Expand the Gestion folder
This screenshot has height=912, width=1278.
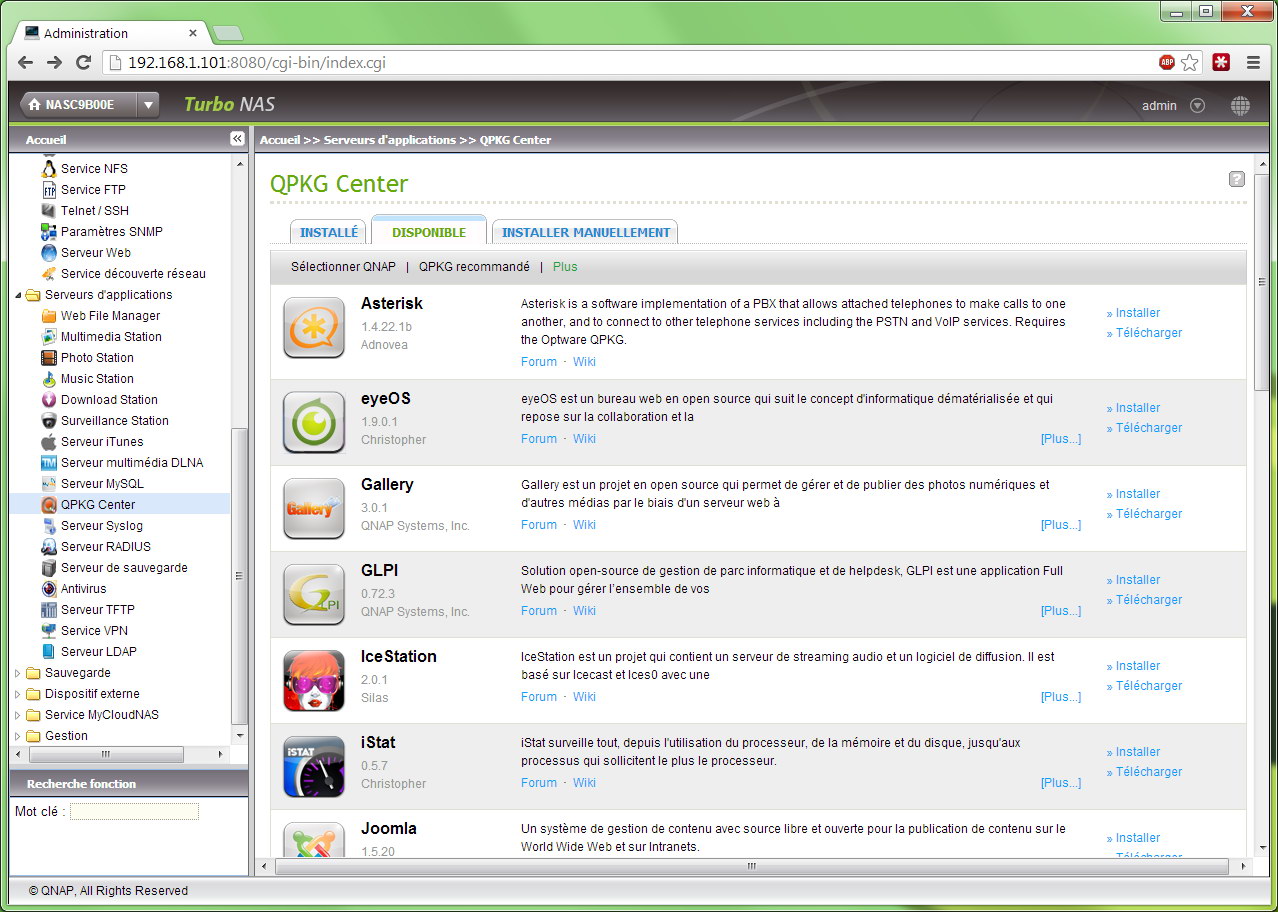(17, 736)
